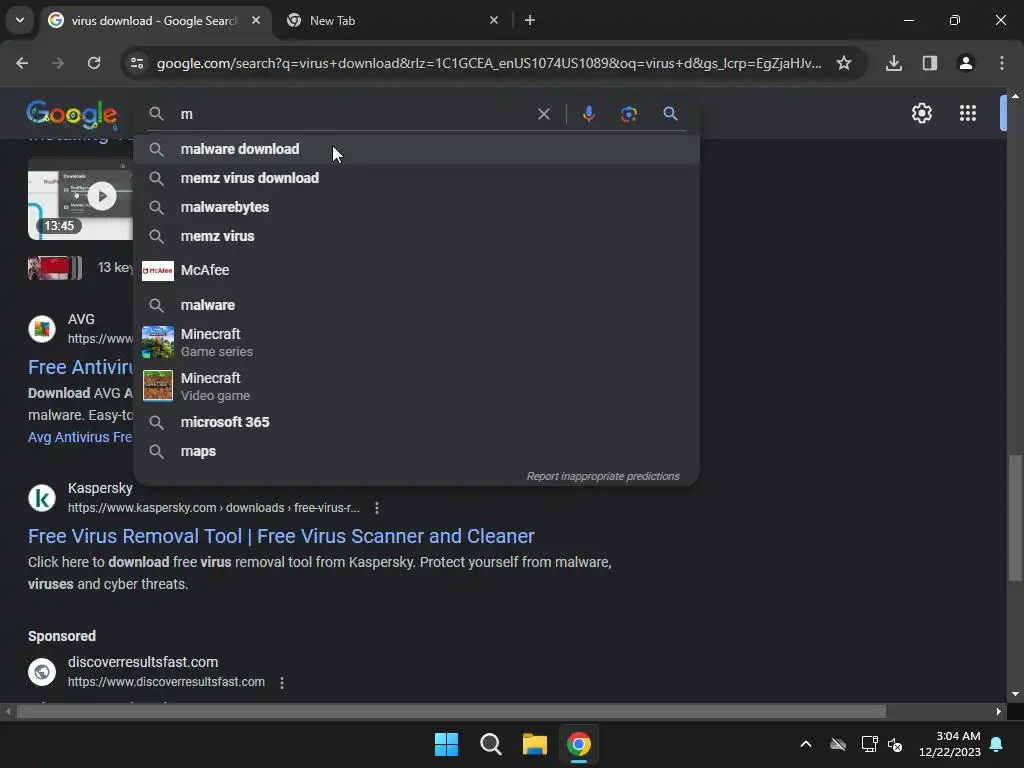Open Windows taskbar Search
1024x768 pixels.
(490, 744)
